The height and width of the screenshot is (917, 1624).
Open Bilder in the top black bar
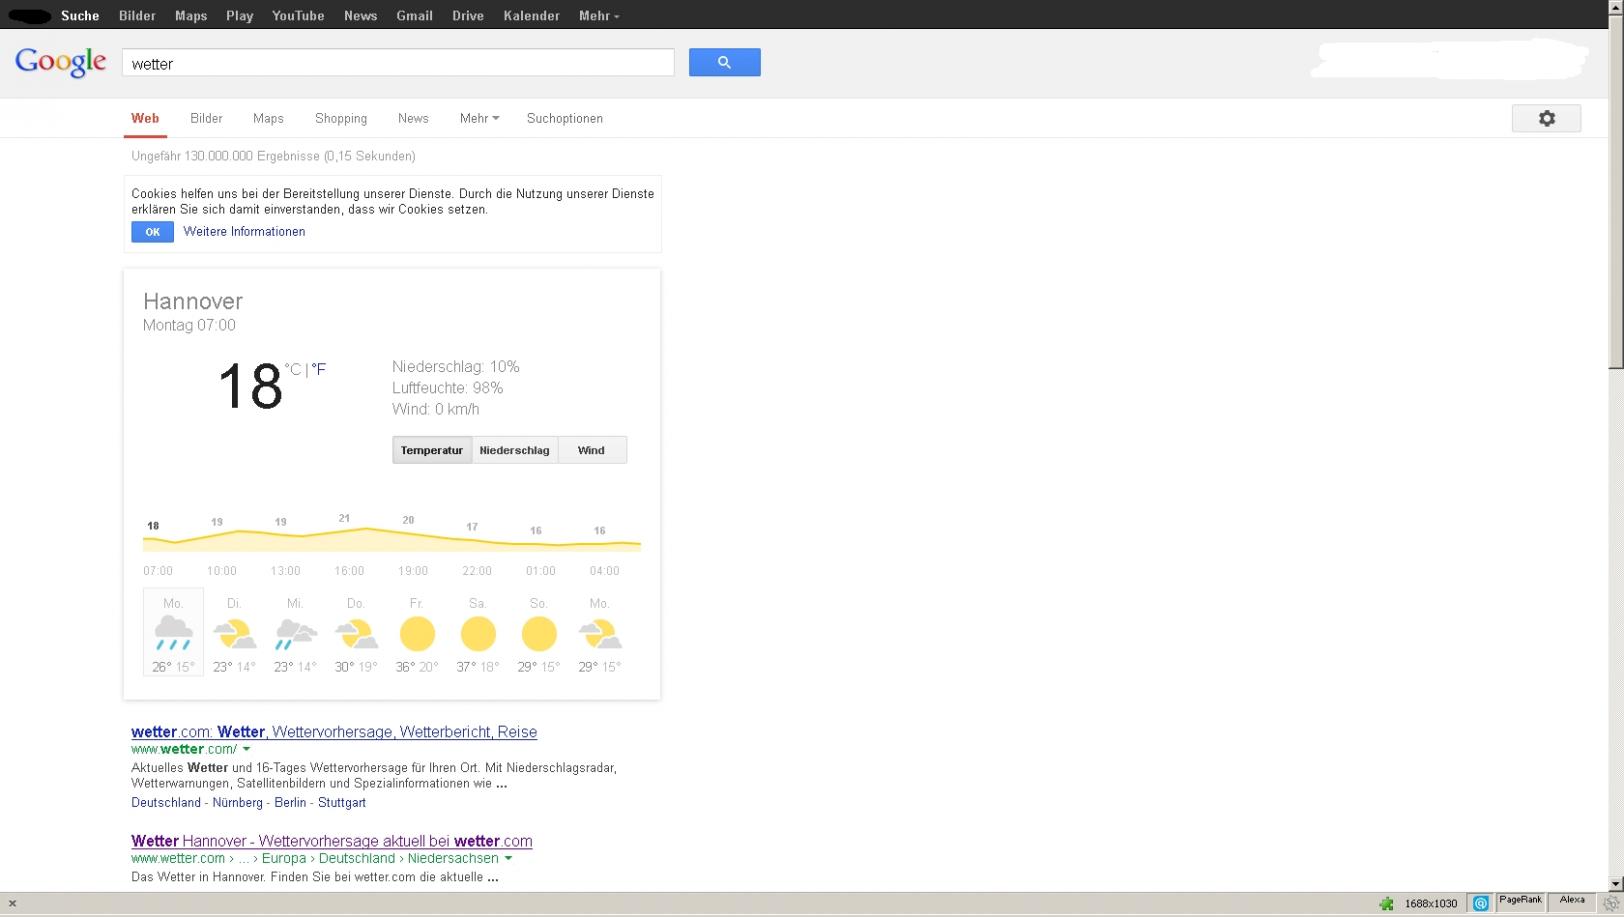pos(137,16)
